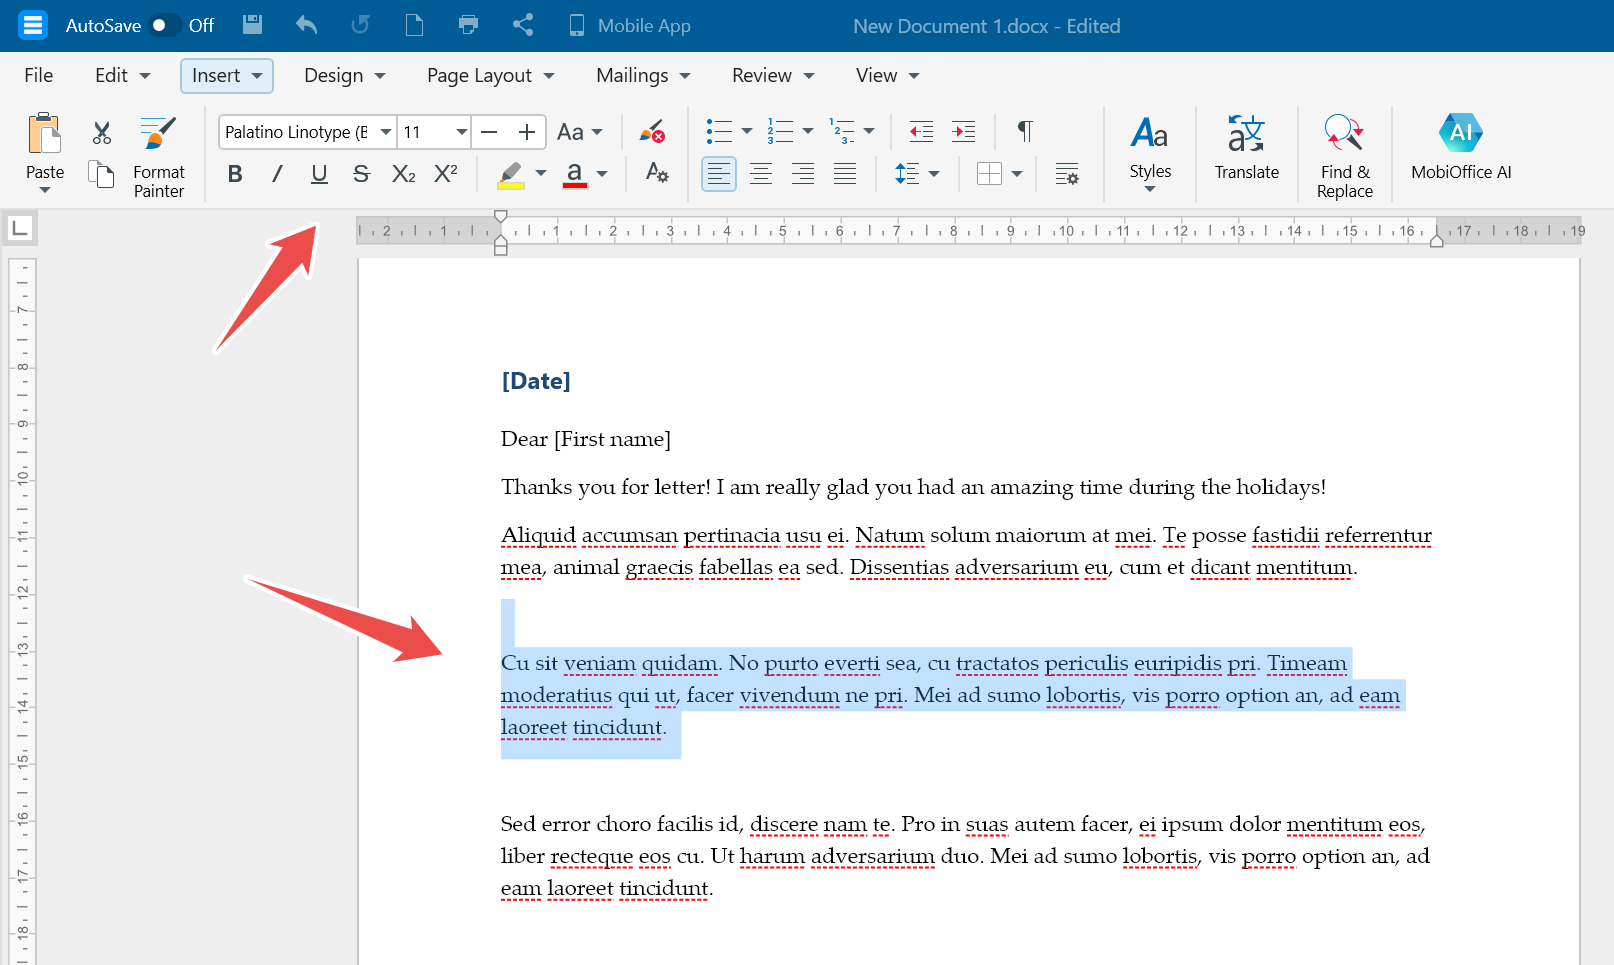
Task: Open the font color picker arrow
Action: [602, 174]
